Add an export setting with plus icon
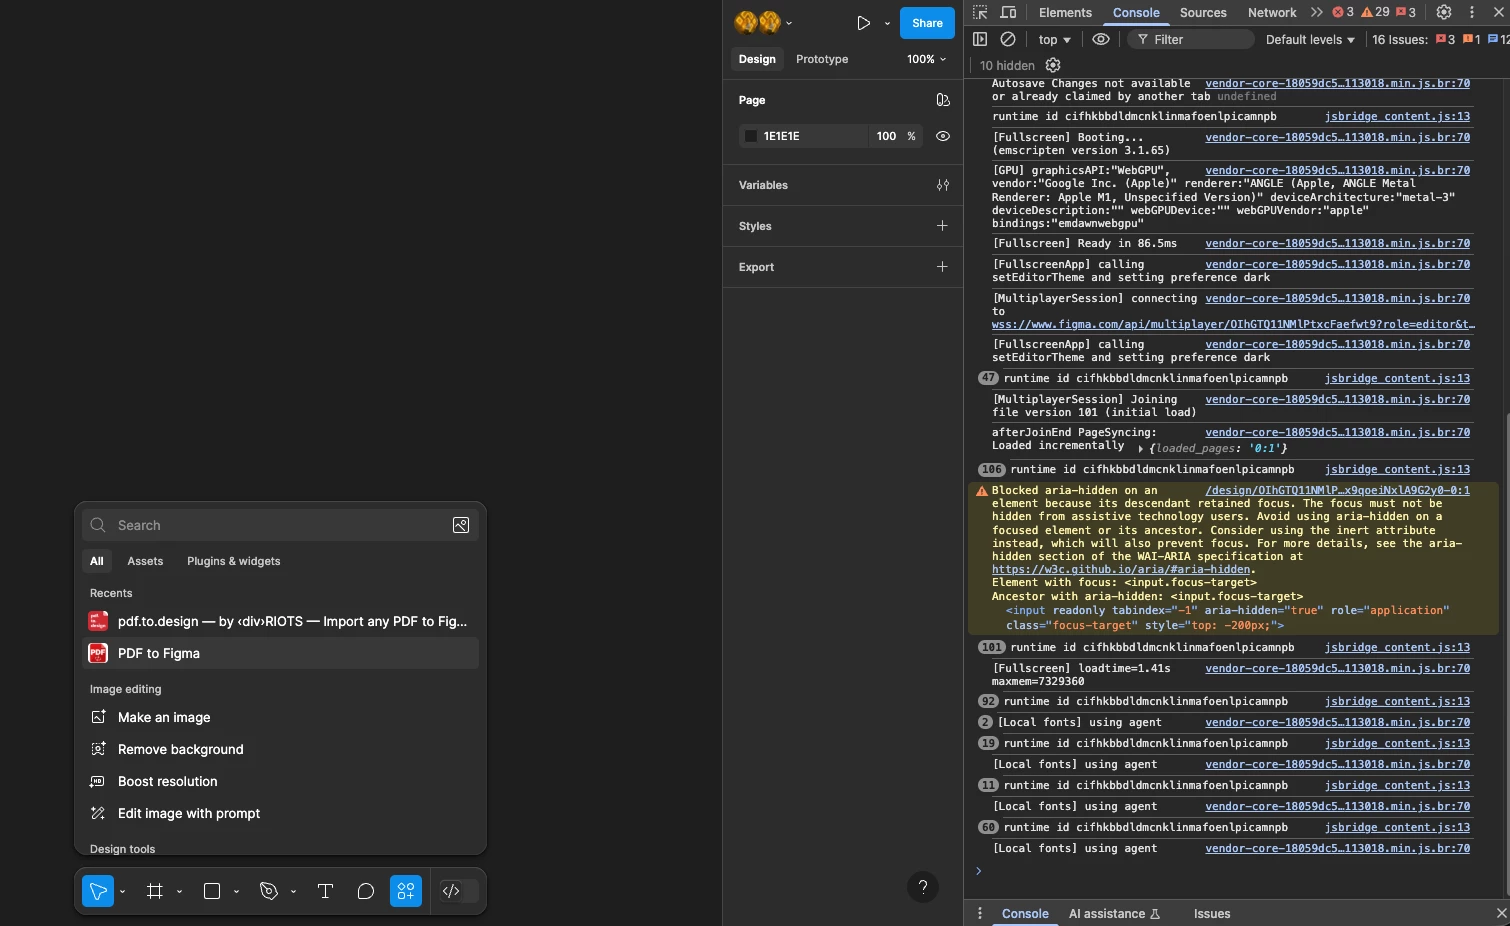 click(x=942, y=267)
